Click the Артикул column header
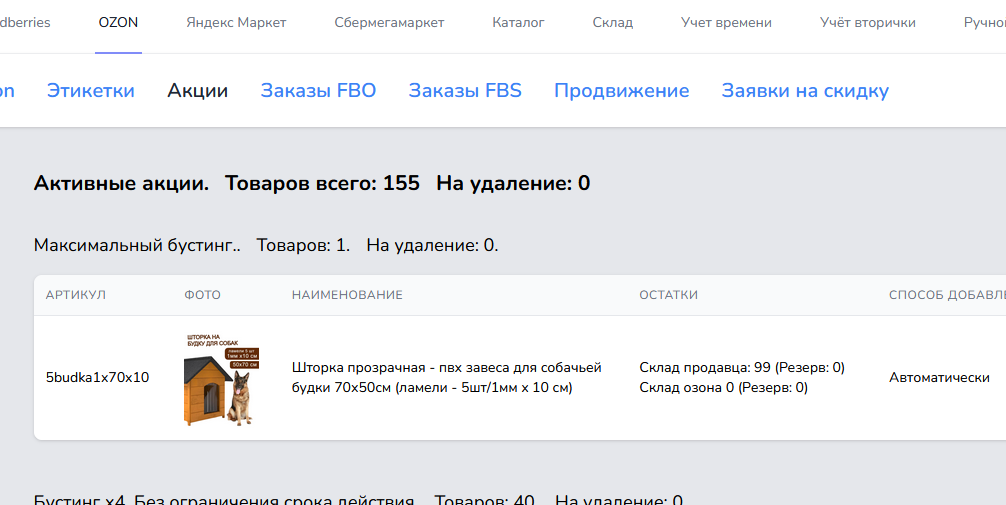Screen dimensions: 1006x505 pyautogui.click(x=76, y=295)
